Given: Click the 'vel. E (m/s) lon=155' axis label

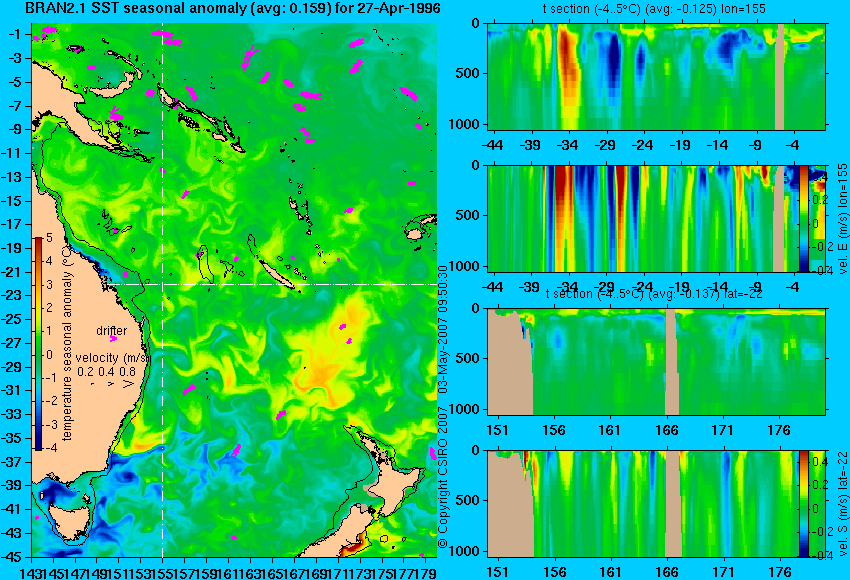Looking at the screenshot, I should [x=842, y=218].
